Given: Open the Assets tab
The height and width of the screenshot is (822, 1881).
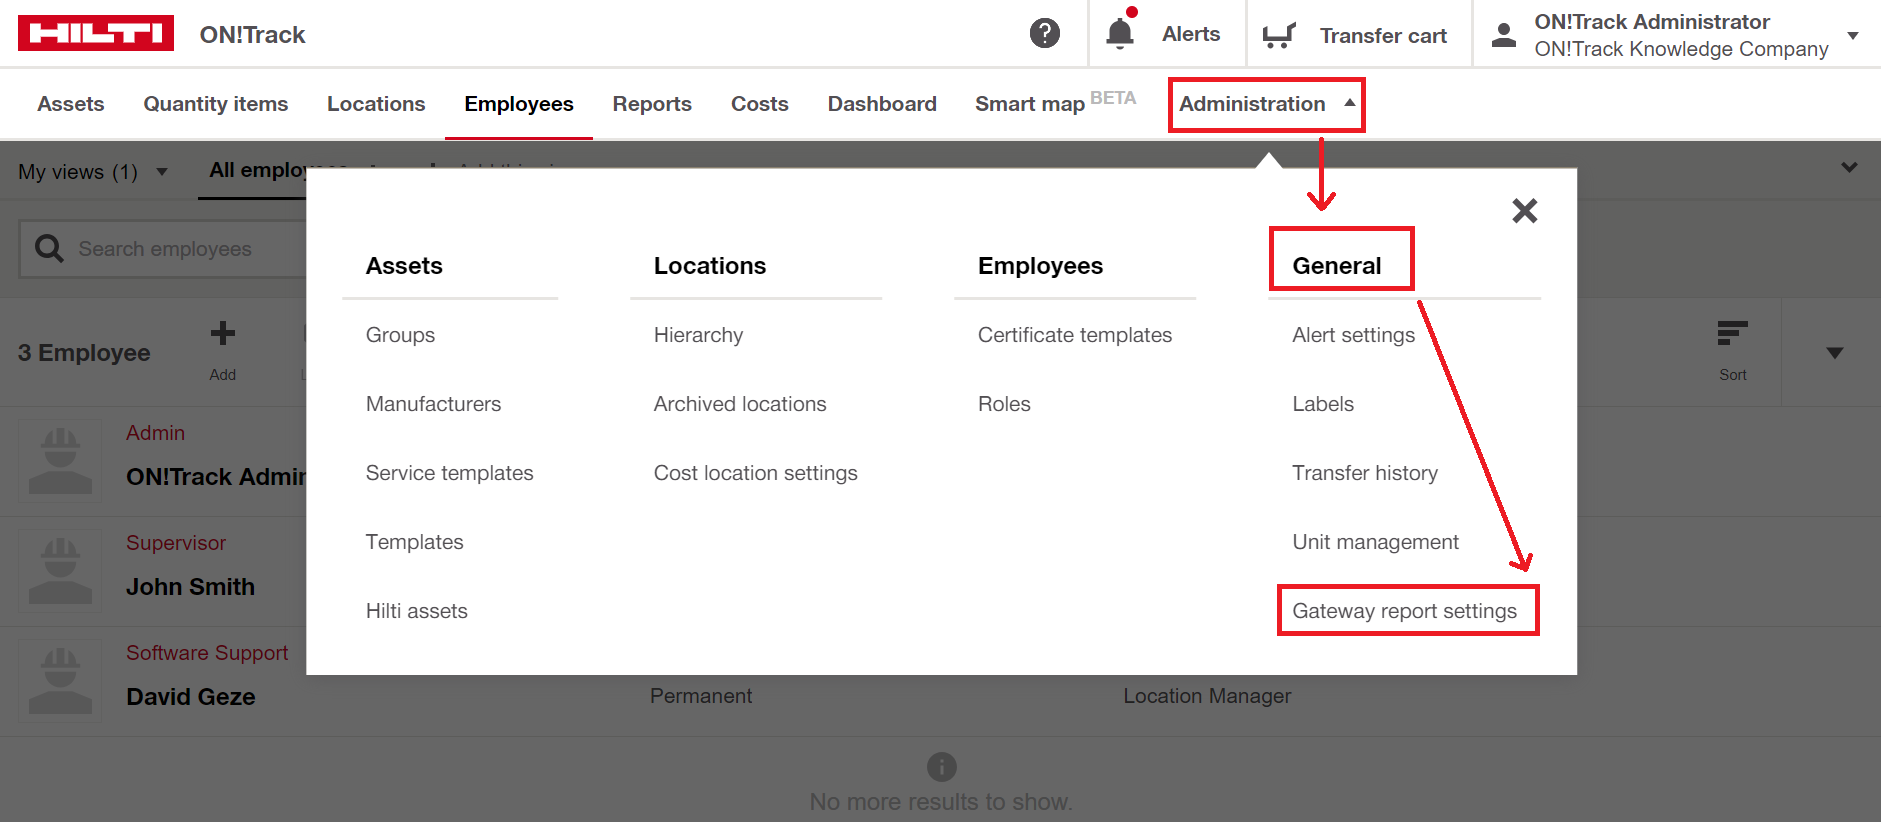Looking at the screenshot, I should [71, 104].
